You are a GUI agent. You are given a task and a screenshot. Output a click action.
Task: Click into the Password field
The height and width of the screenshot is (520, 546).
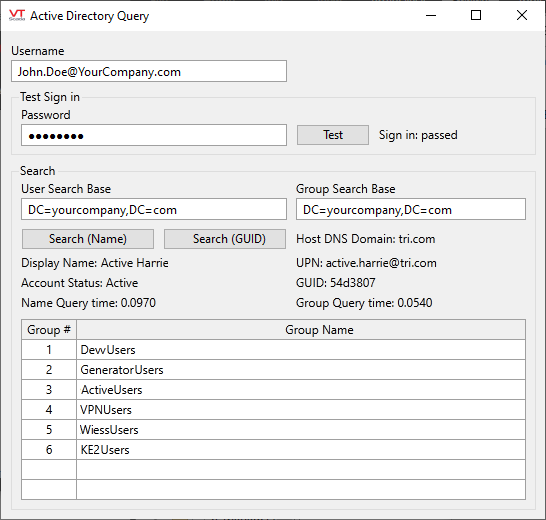pyautogui.click(x=154, y=135)
